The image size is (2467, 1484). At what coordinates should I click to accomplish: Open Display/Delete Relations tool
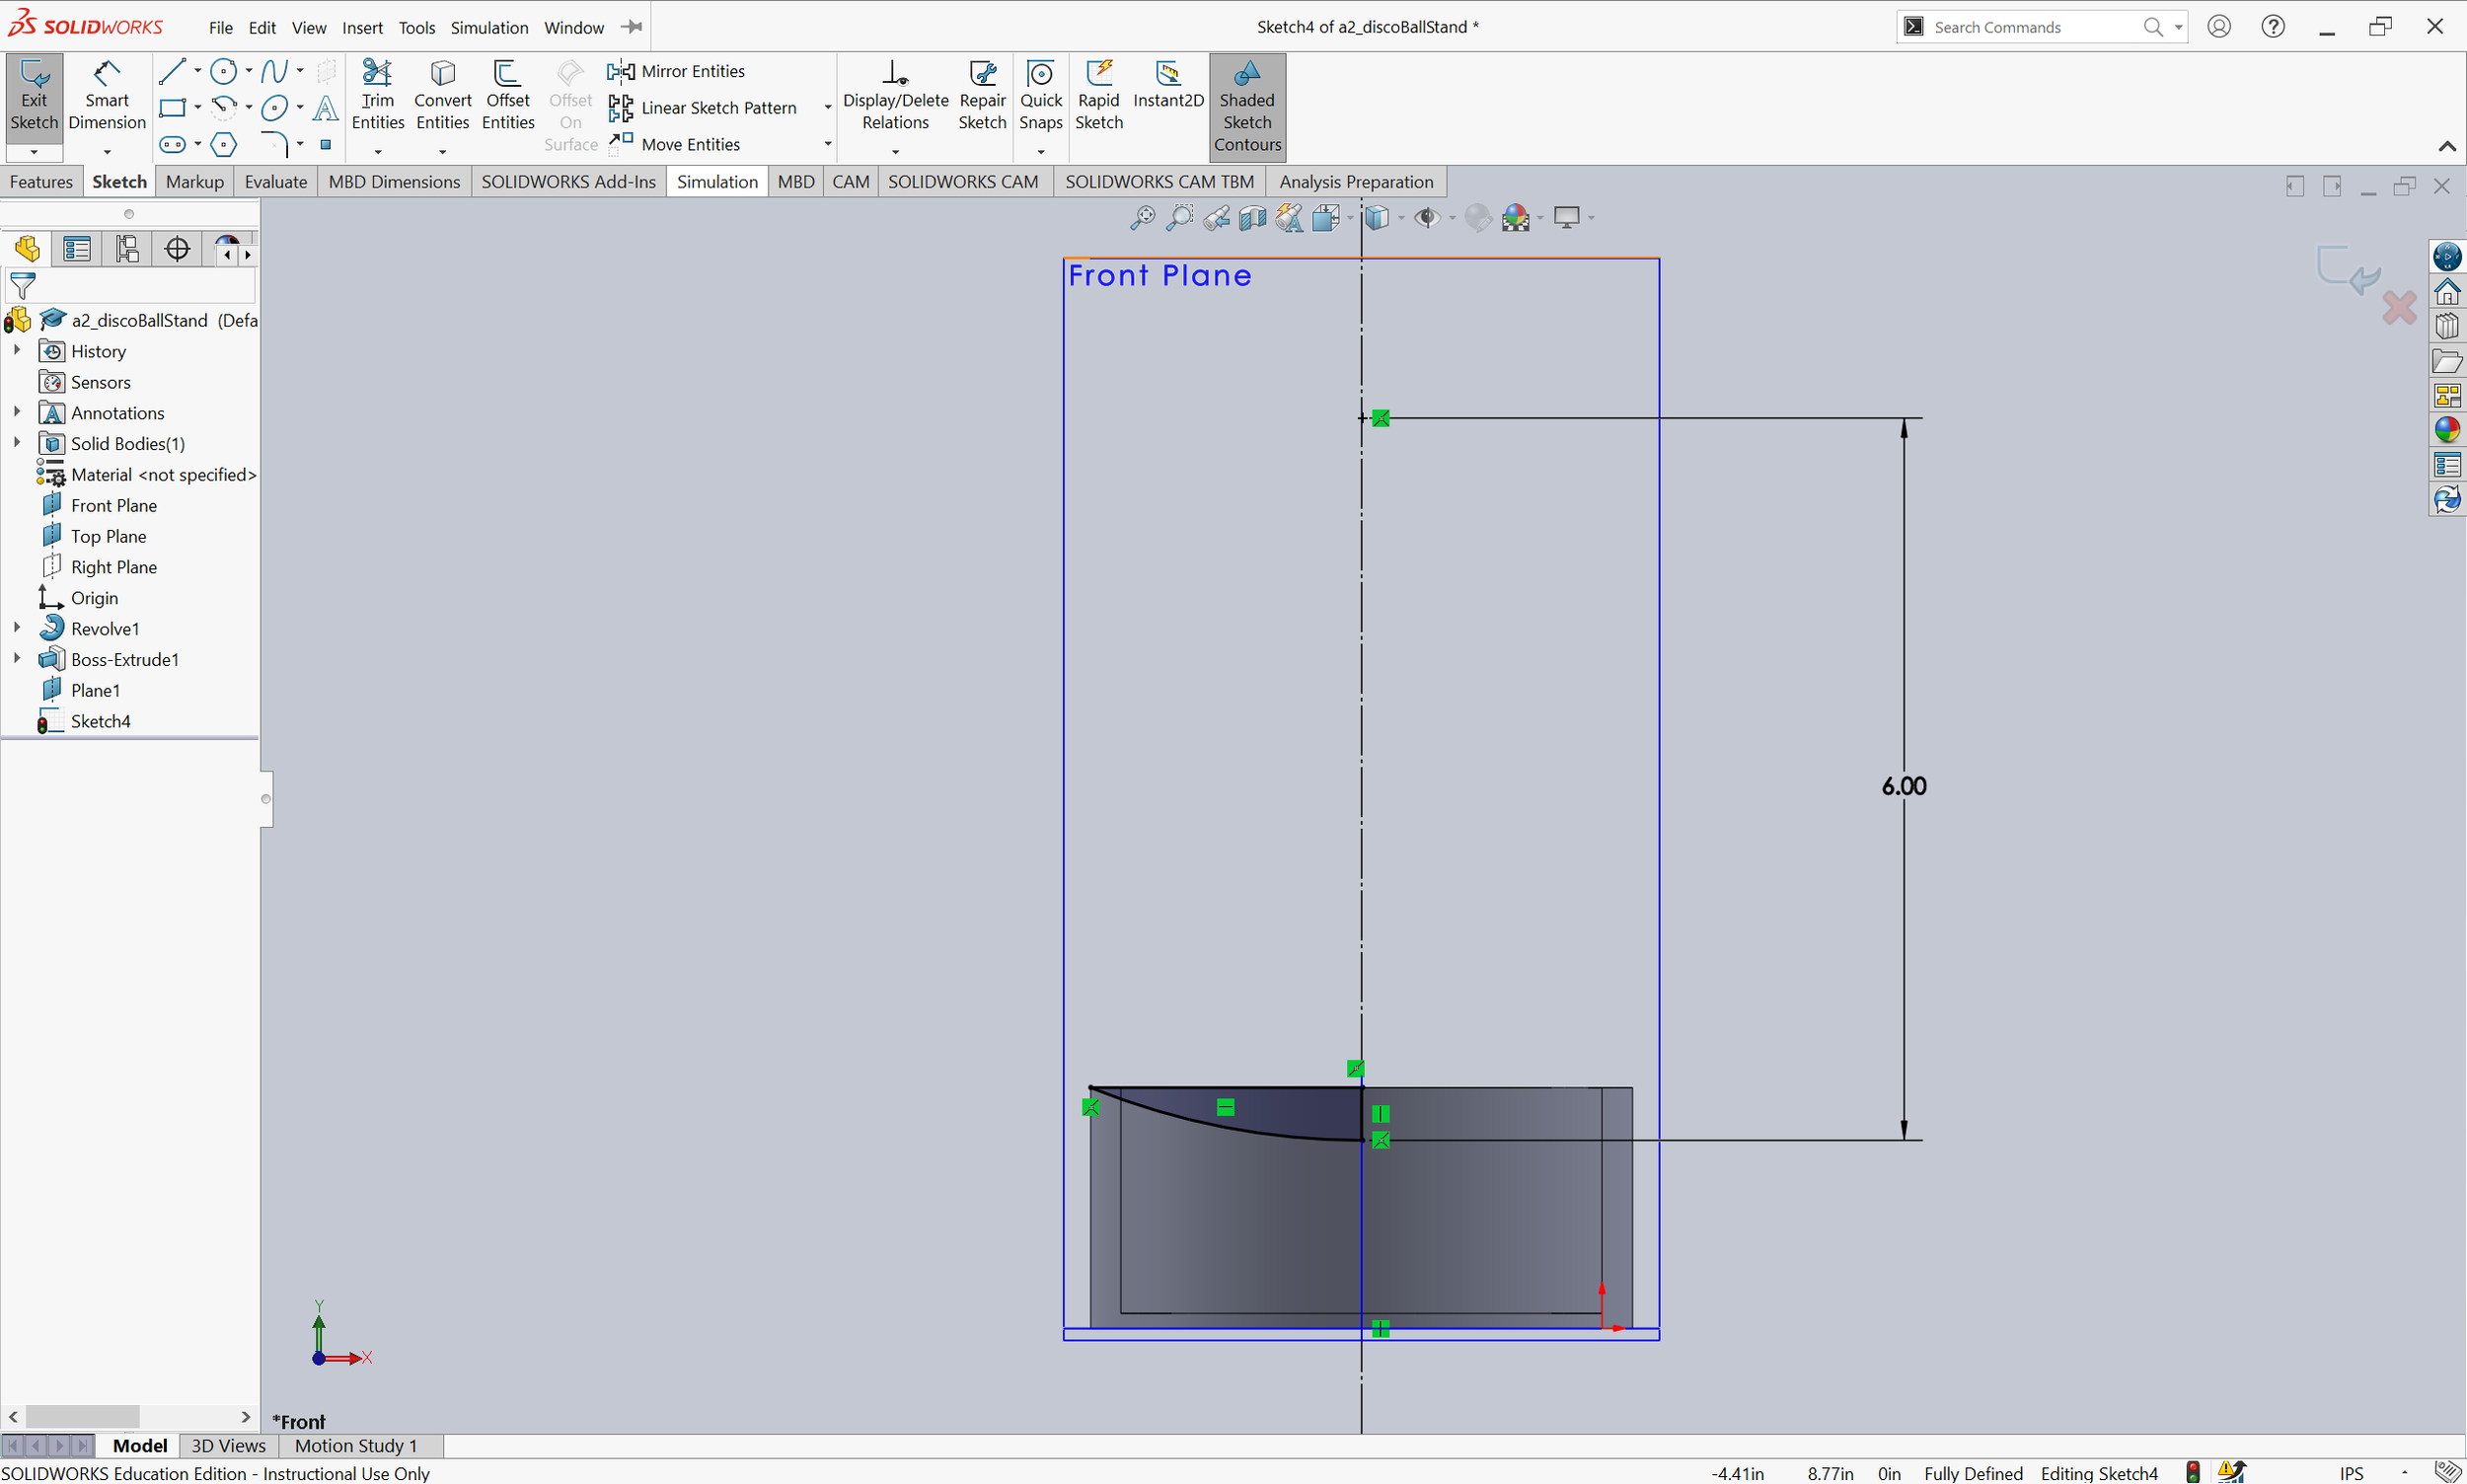pyautogui.click(x=895, y=96)
